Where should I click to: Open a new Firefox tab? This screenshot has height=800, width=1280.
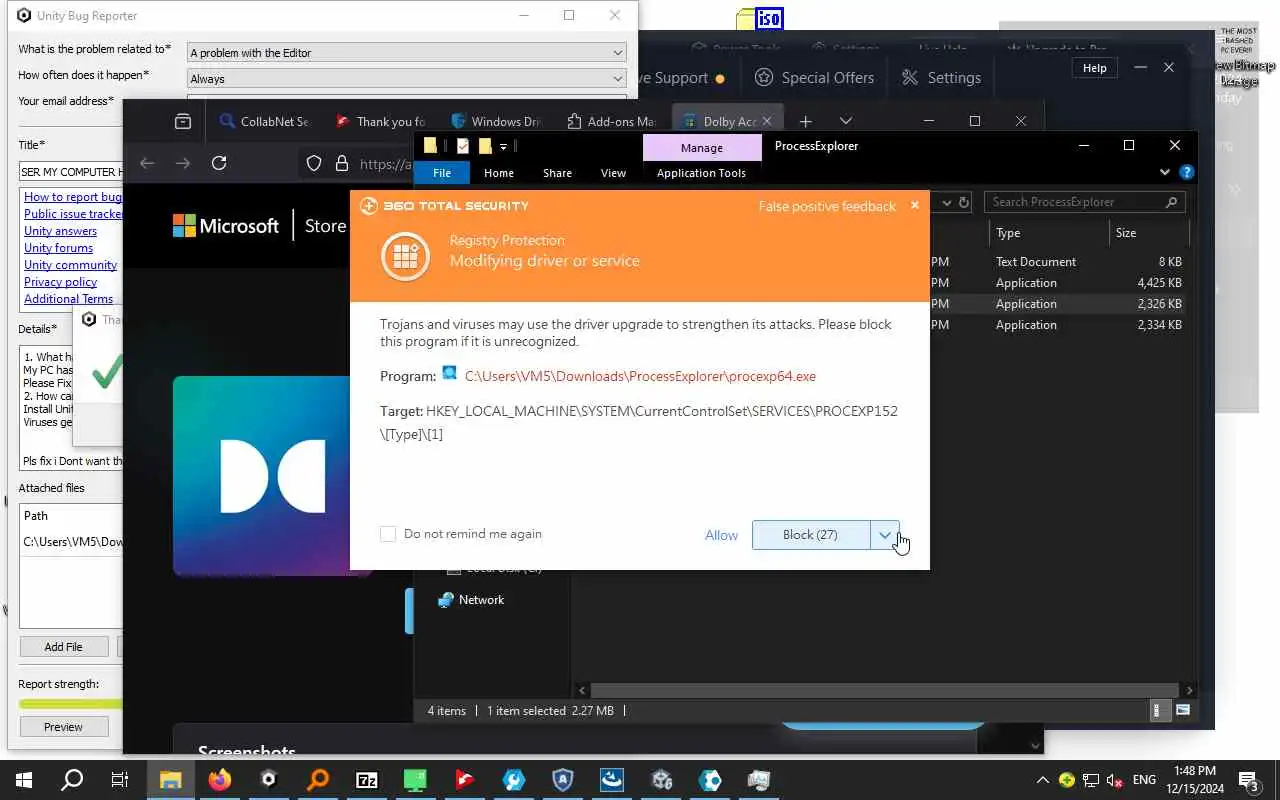tap(806, 121)
